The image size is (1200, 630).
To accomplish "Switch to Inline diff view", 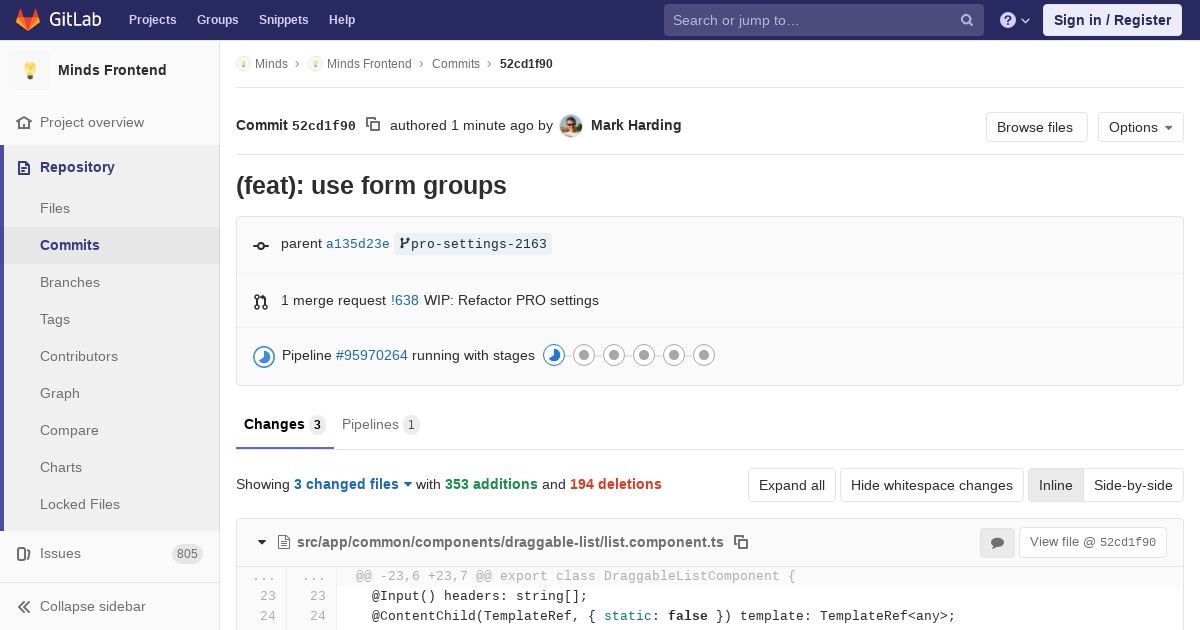I will (1055, 485).
